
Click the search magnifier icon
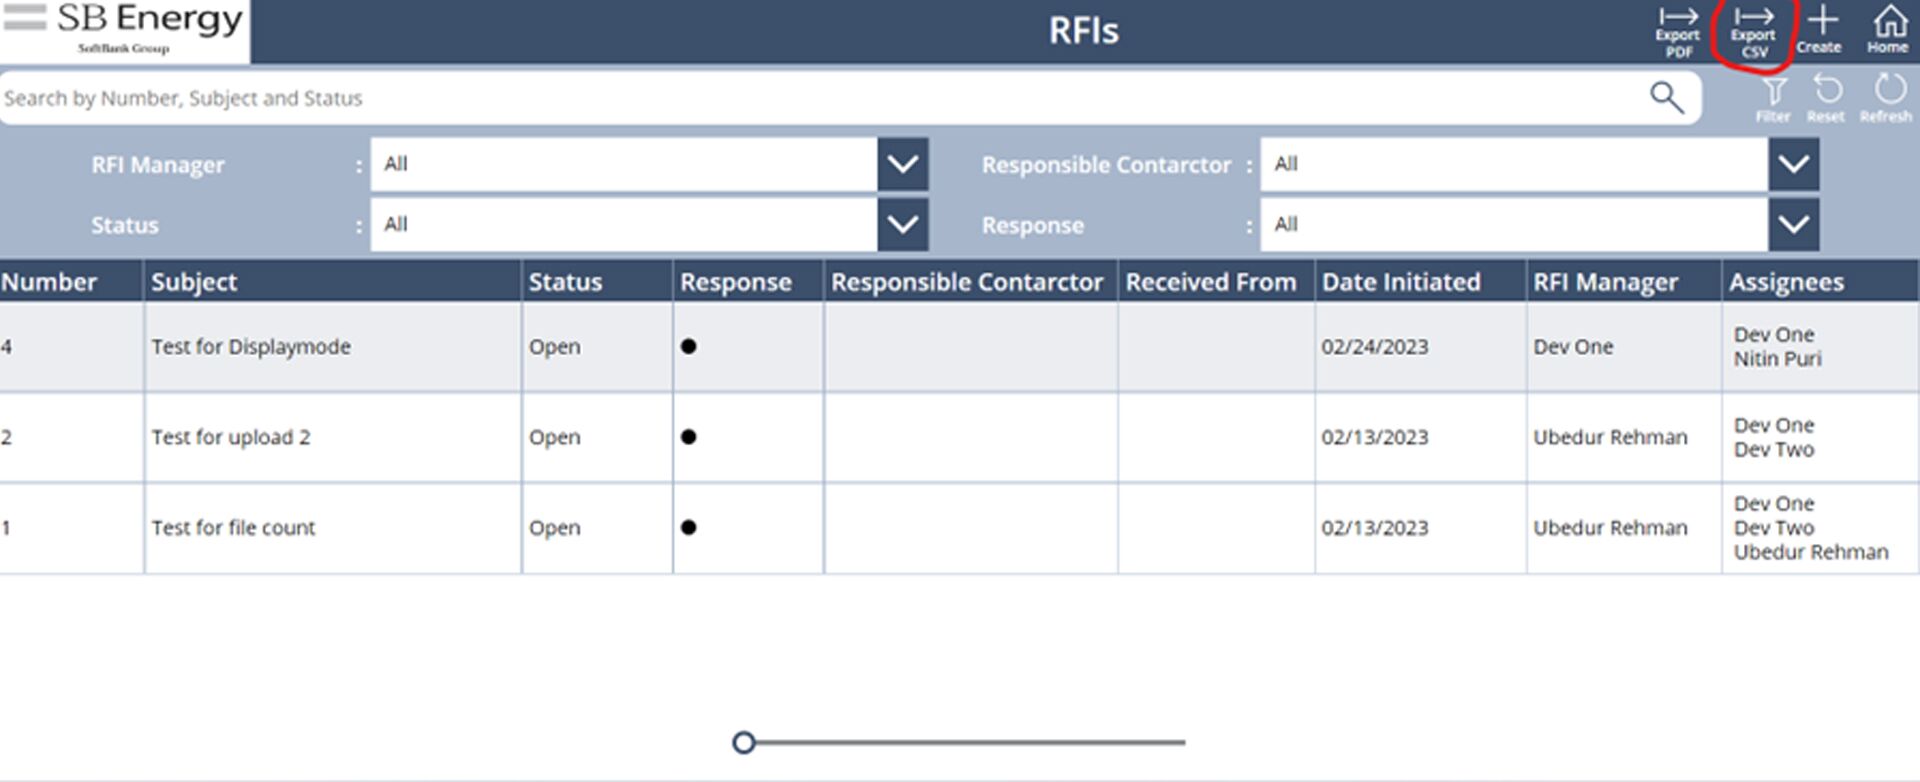point(1666,98)
